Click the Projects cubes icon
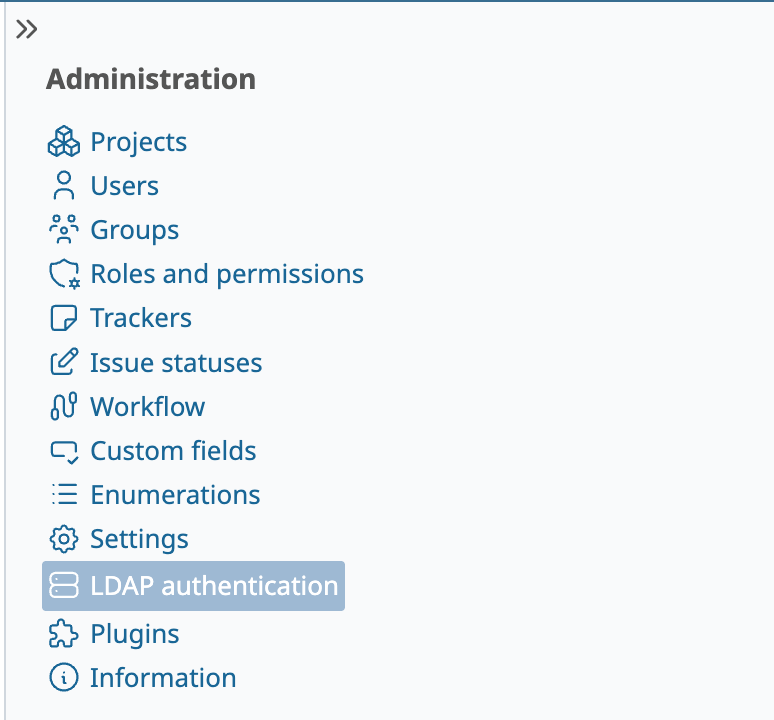The image size is (774, 720). tap(64, 142)
